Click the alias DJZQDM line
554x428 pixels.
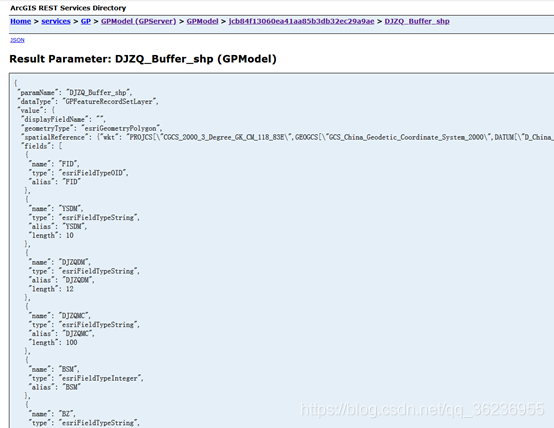[62, 280]
